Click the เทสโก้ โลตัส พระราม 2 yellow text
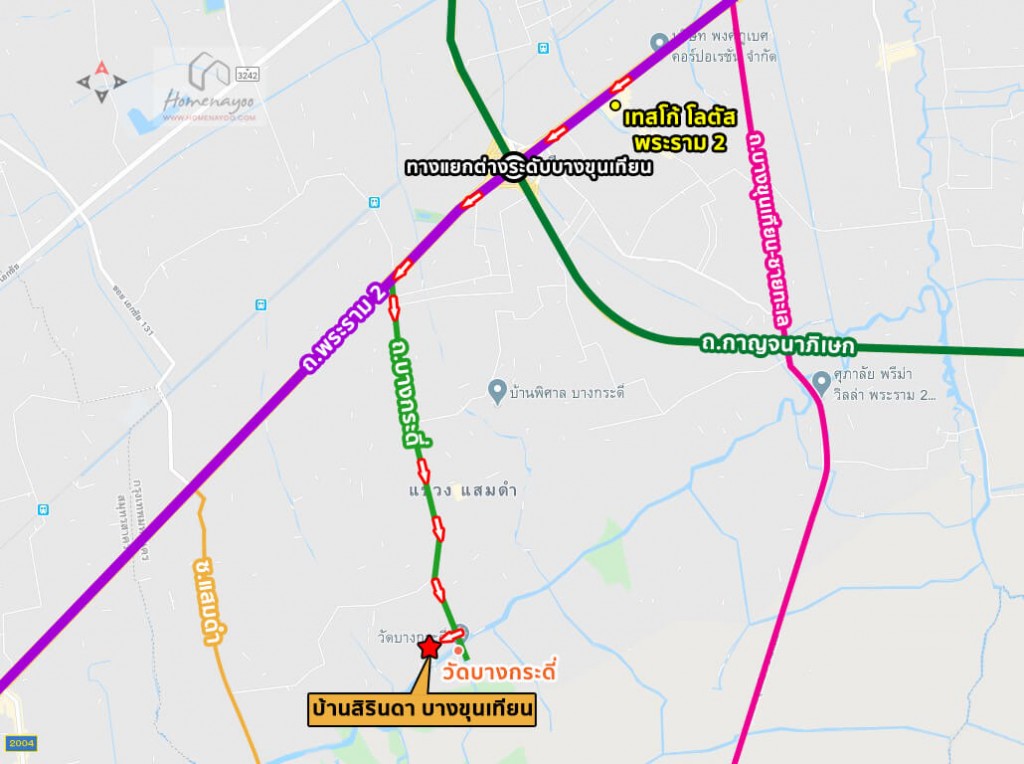This screenshot has width=1024, height=764. tap(680, 129)
